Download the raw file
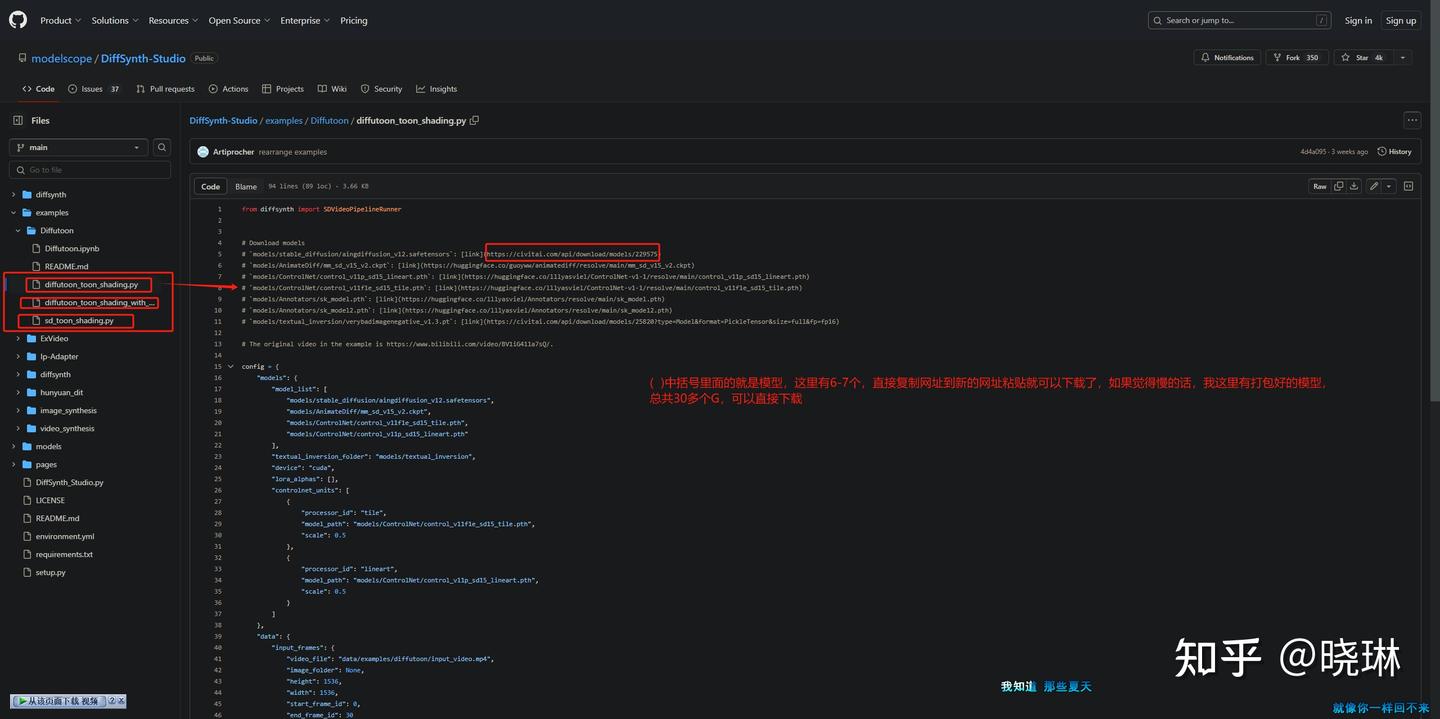The height and width of the screenshot is (719, 1440). 1354,186
